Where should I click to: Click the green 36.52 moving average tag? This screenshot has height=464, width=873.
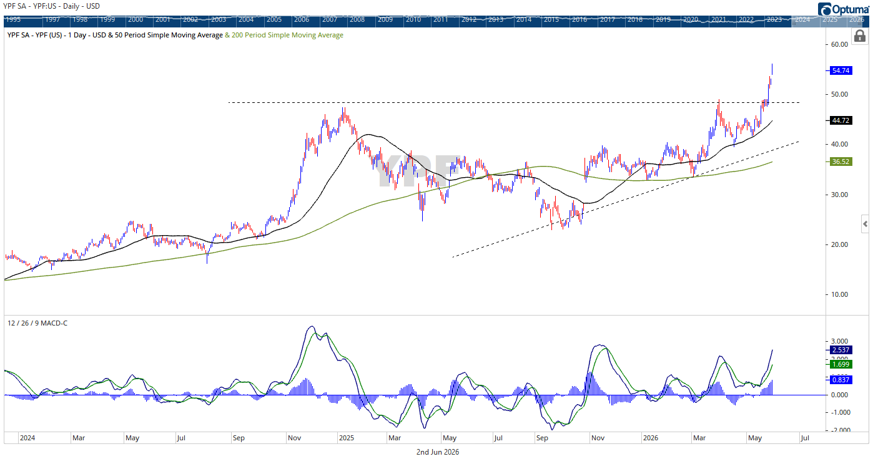tap(840, 162)
